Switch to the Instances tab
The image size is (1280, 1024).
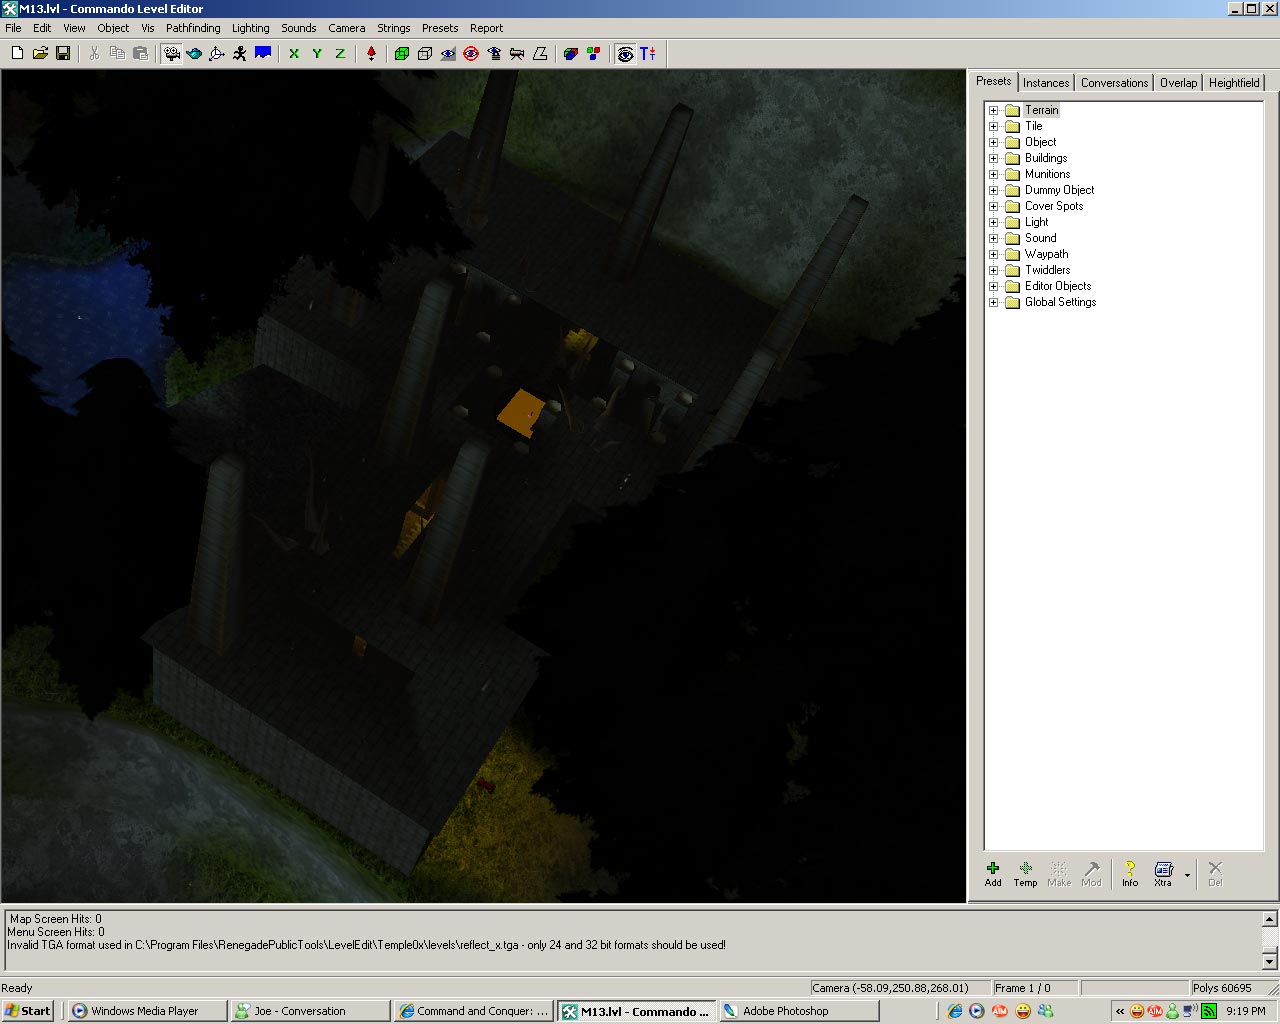point(1046,83)
